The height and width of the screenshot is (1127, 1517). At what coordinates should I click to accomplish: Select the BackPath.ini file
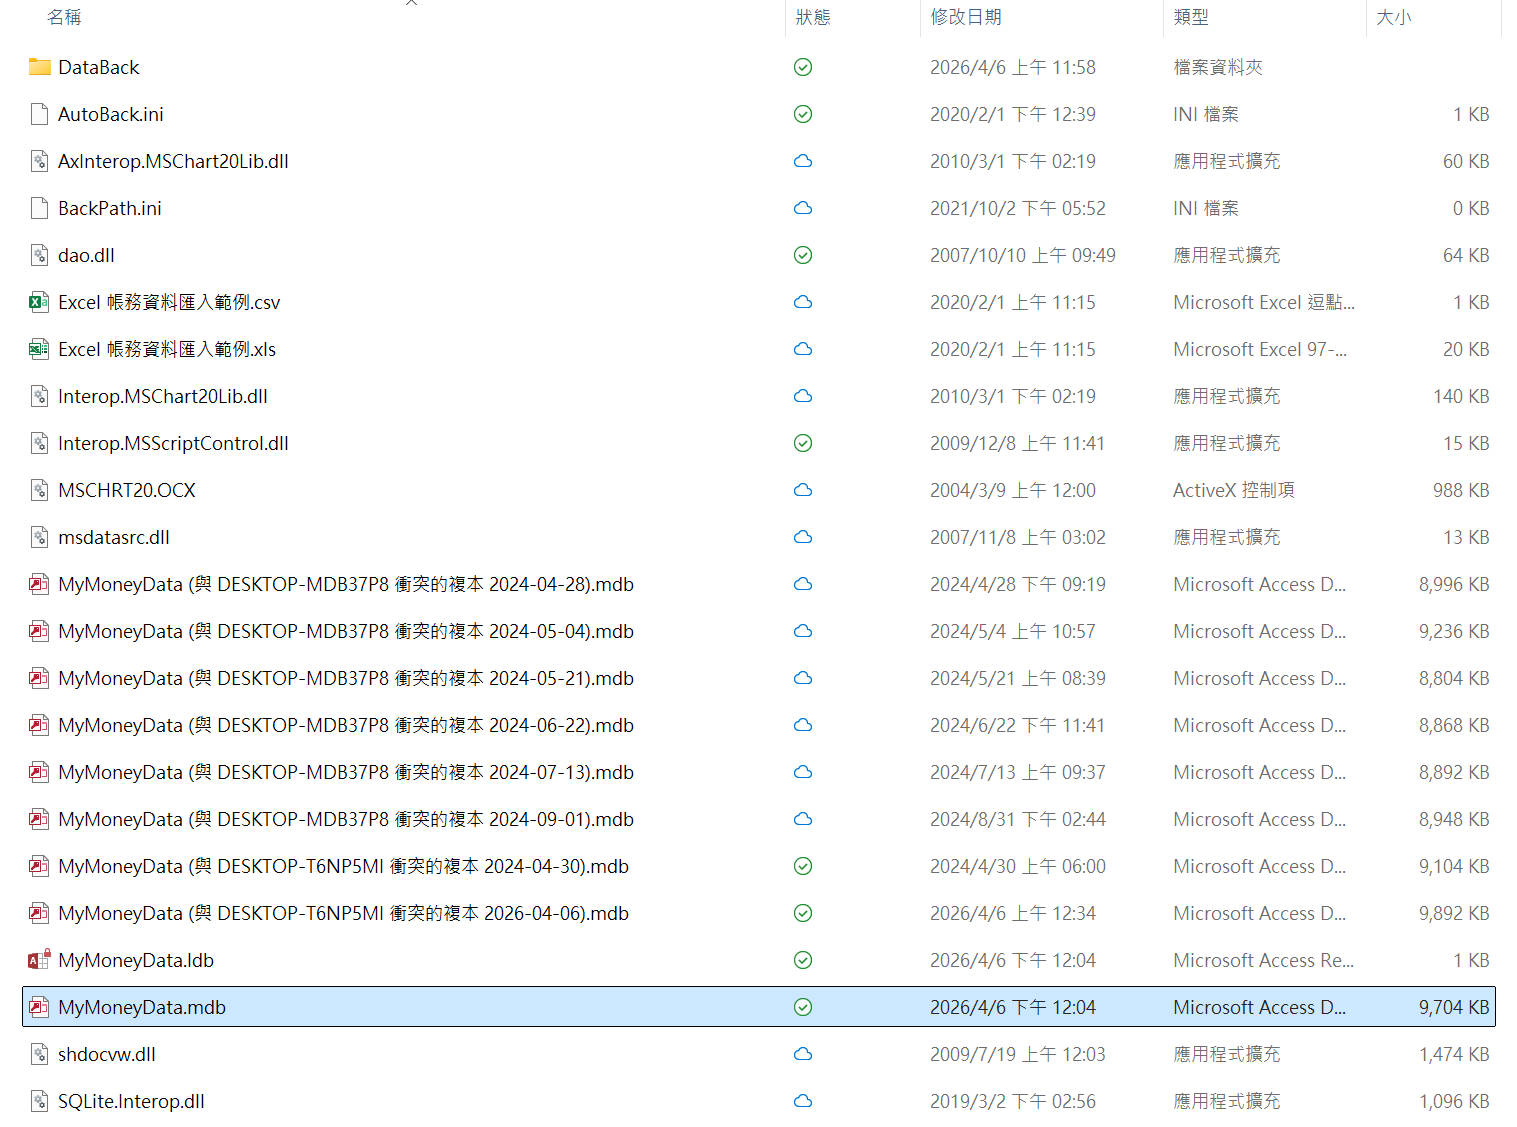(110, 208)
